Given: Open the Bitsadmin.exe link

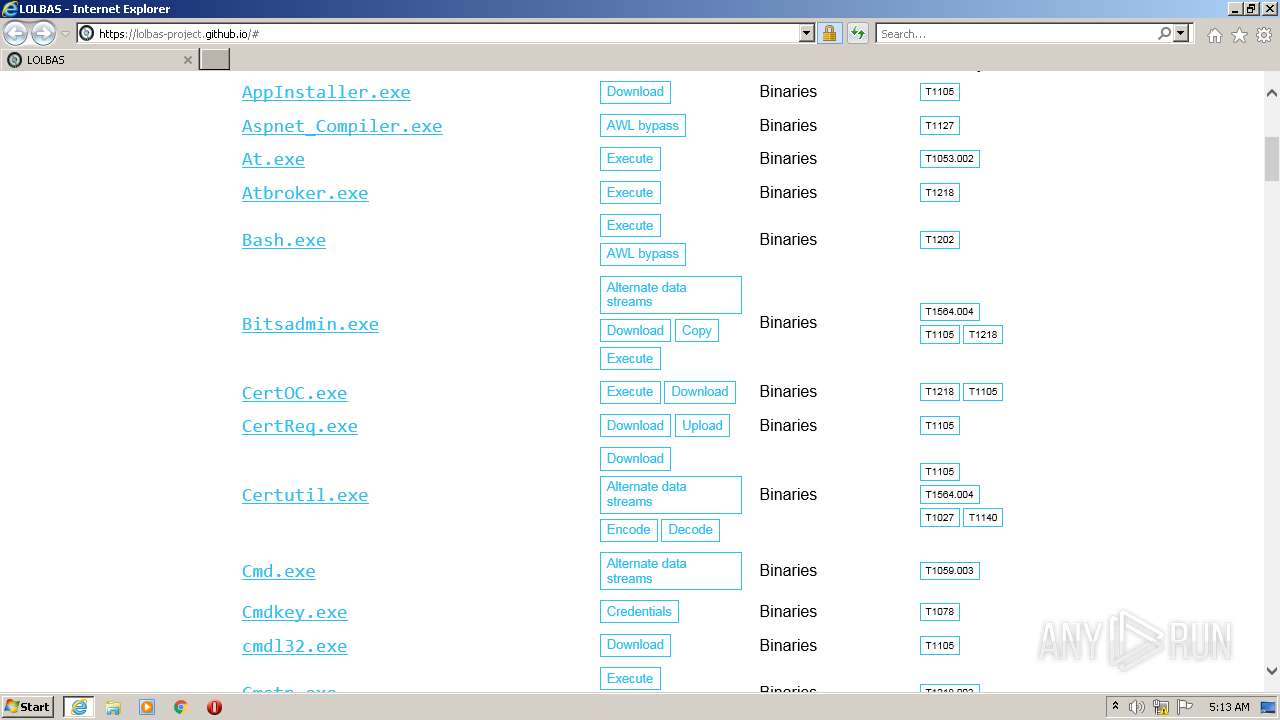Looking at the screenshot, I should pyautogui.click(x=310, y=324).
